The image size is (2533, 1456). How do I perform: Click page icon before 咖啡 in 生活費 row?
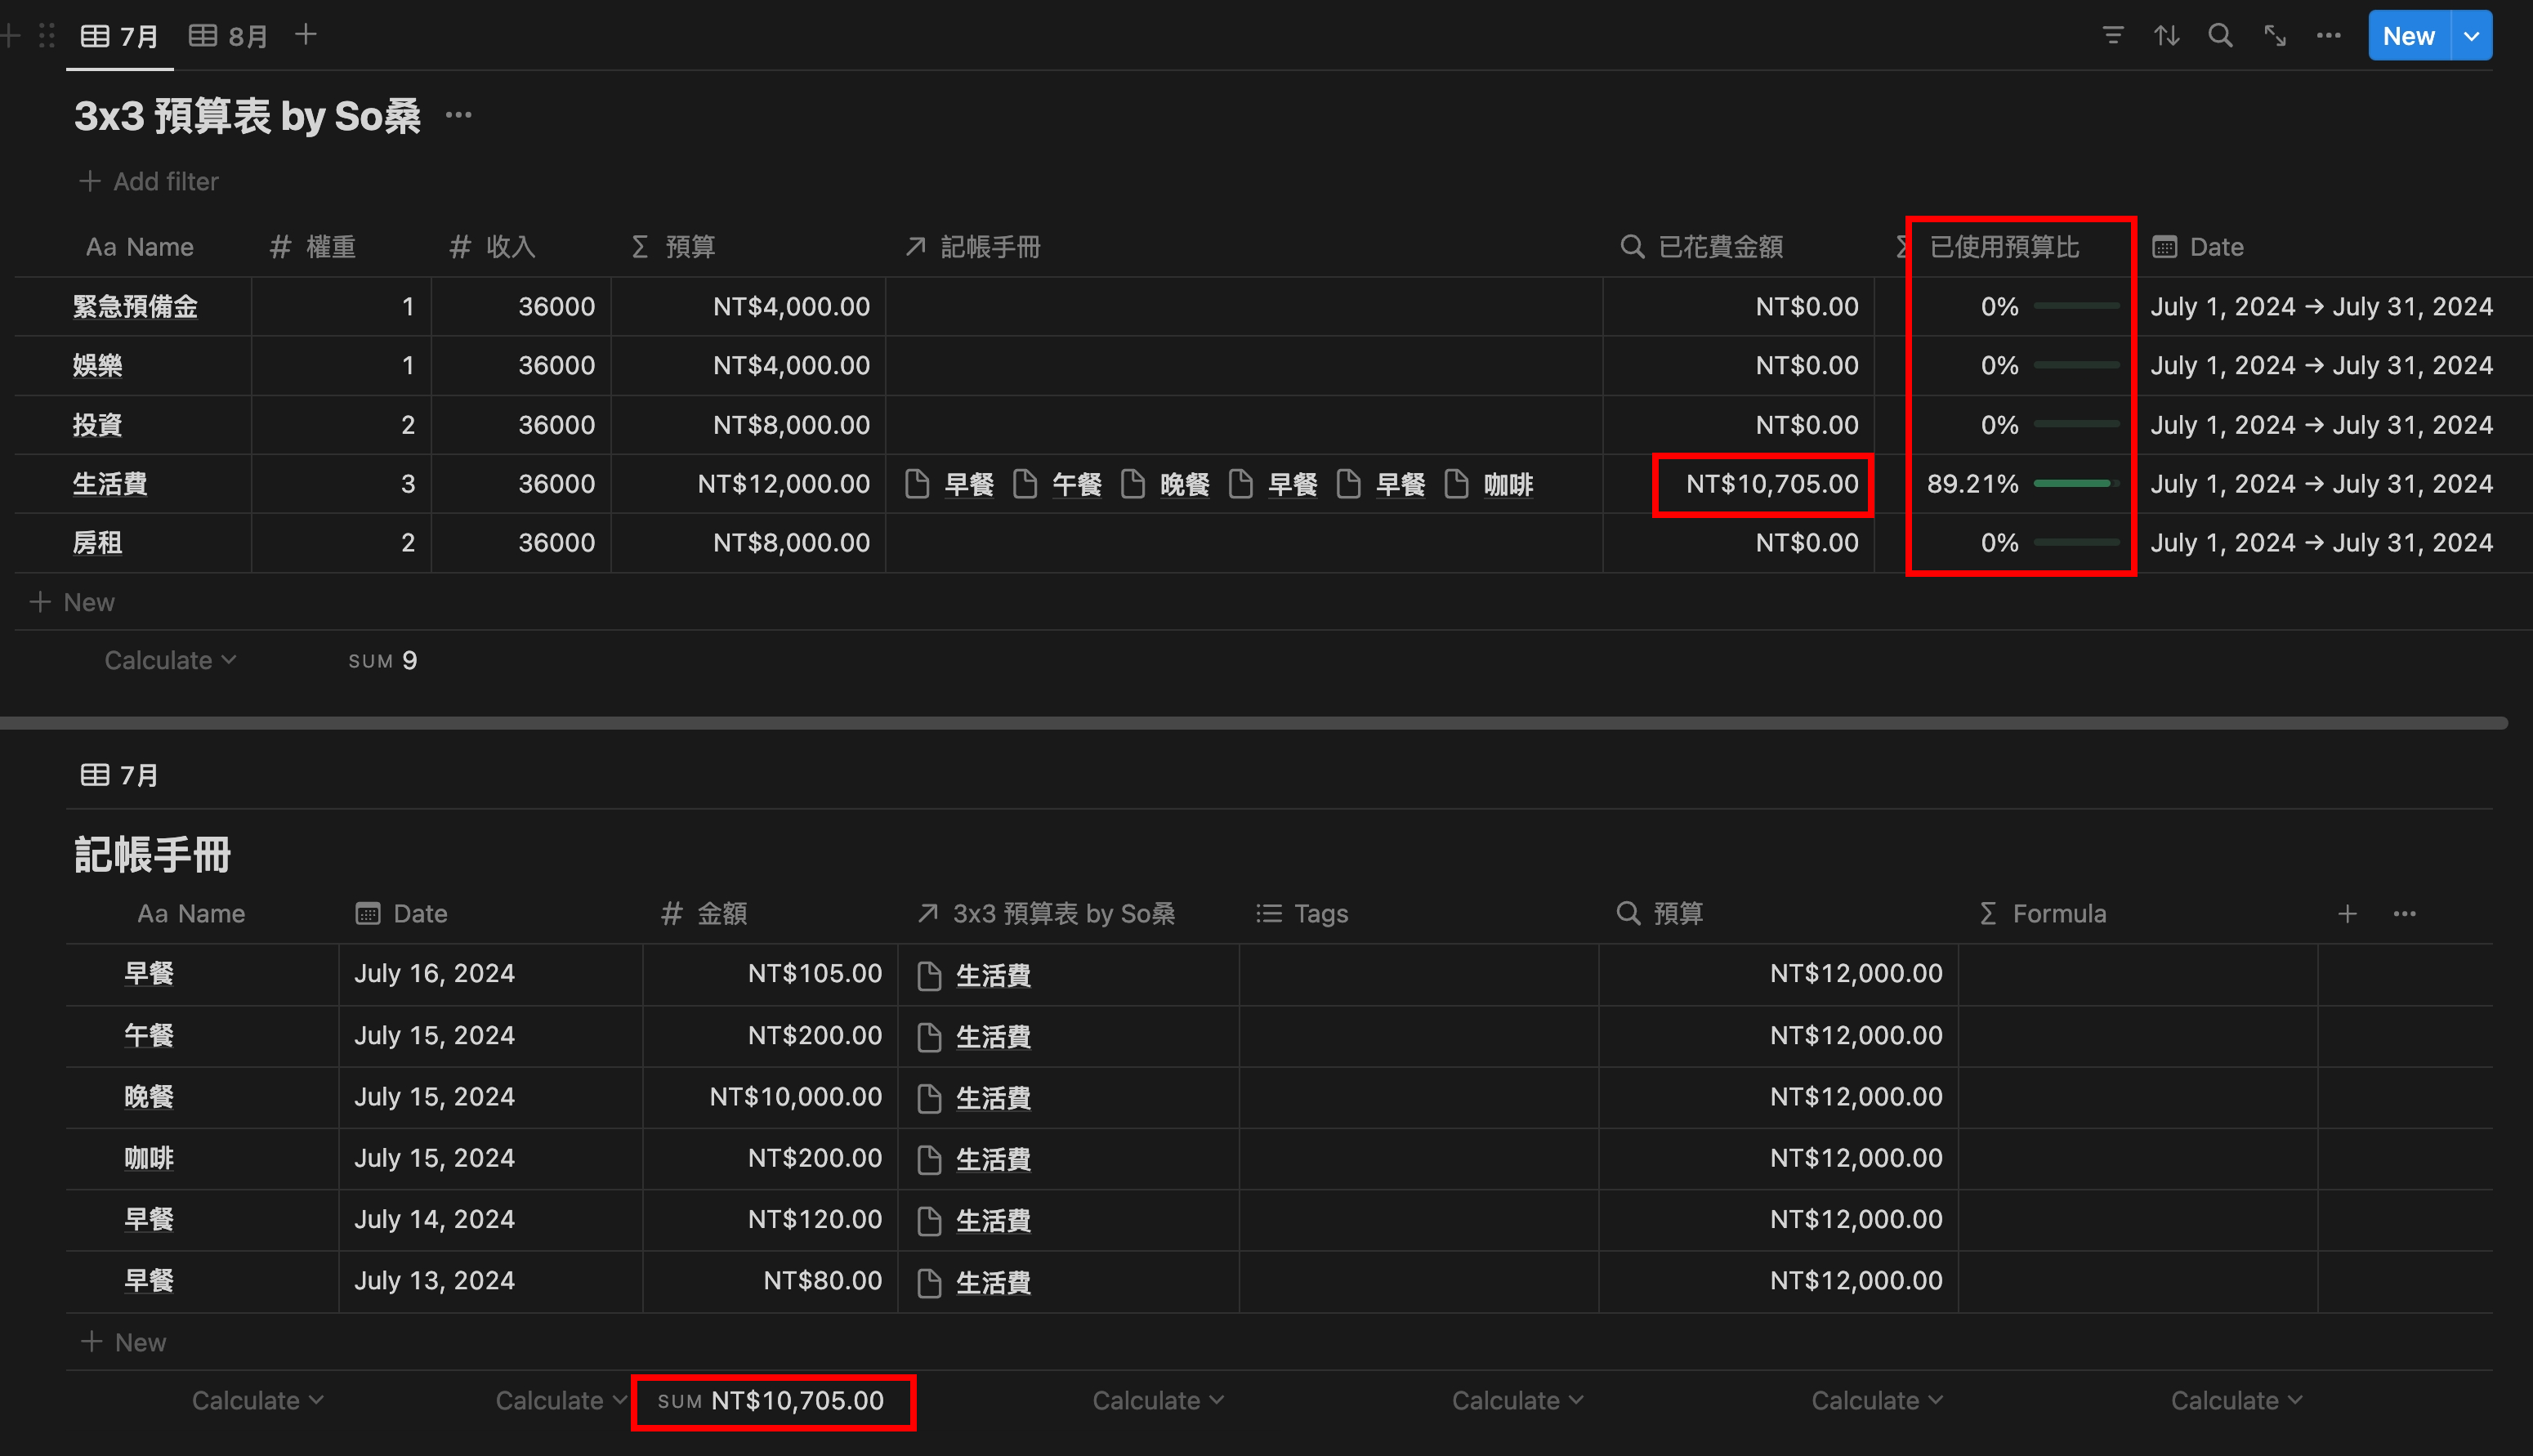(1456, 484)
